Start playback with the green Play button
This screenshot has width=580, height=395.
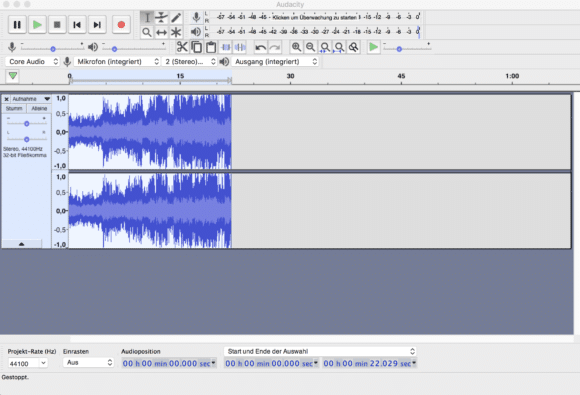[x=37, y=25]
